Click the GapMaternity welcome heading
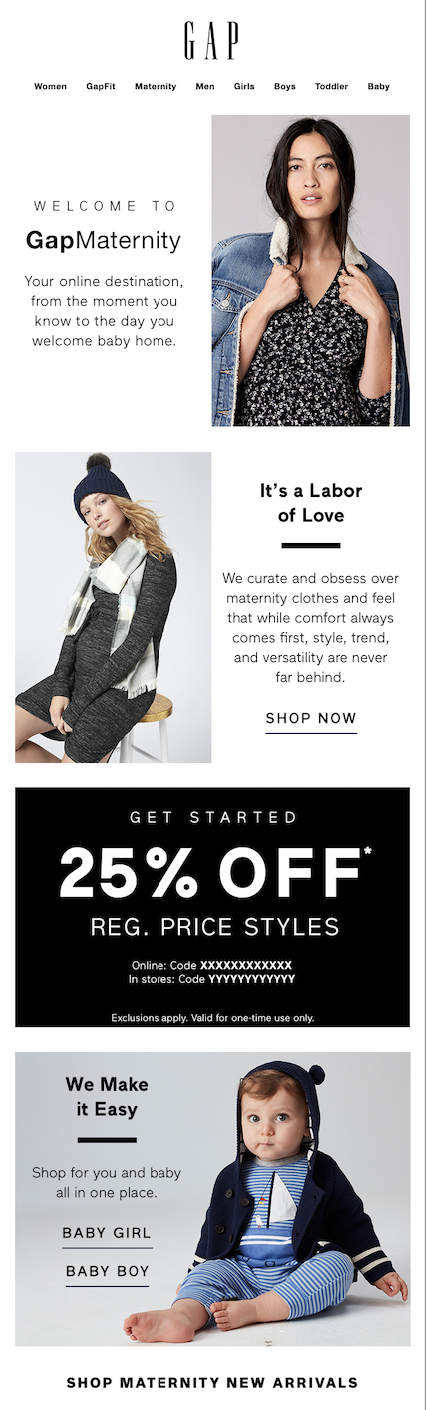426x1410 pixels. [x=103, y=240]
